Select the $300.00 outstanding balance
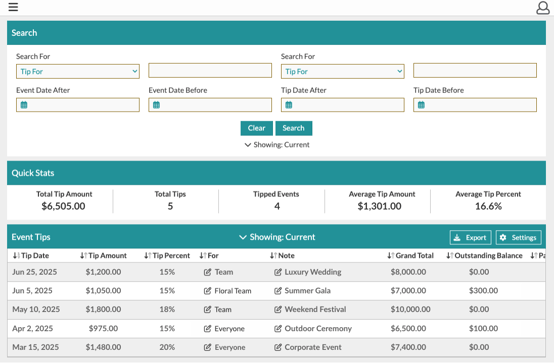 tap(483, 291)
